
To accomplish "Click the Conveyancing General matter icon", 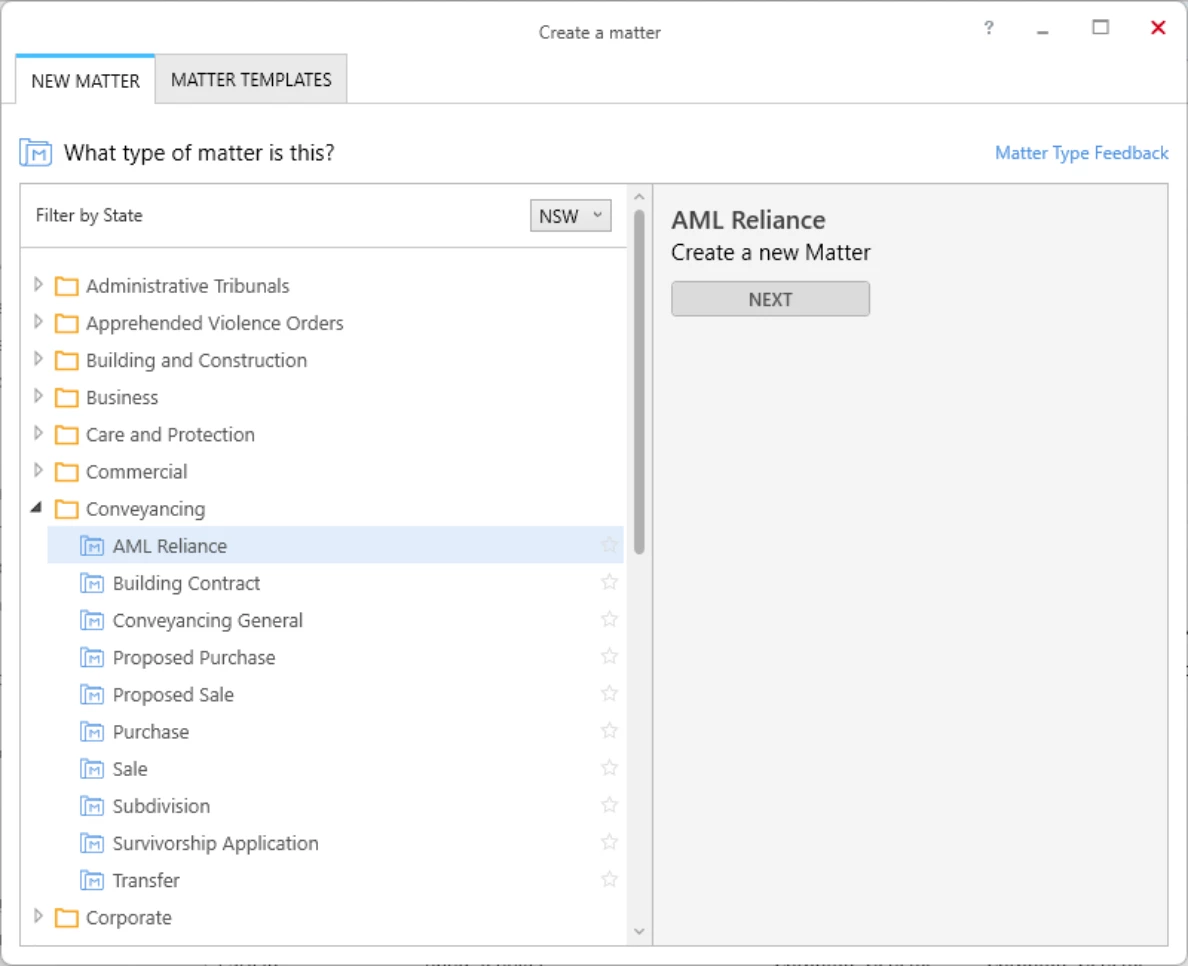I will (92, 620).
